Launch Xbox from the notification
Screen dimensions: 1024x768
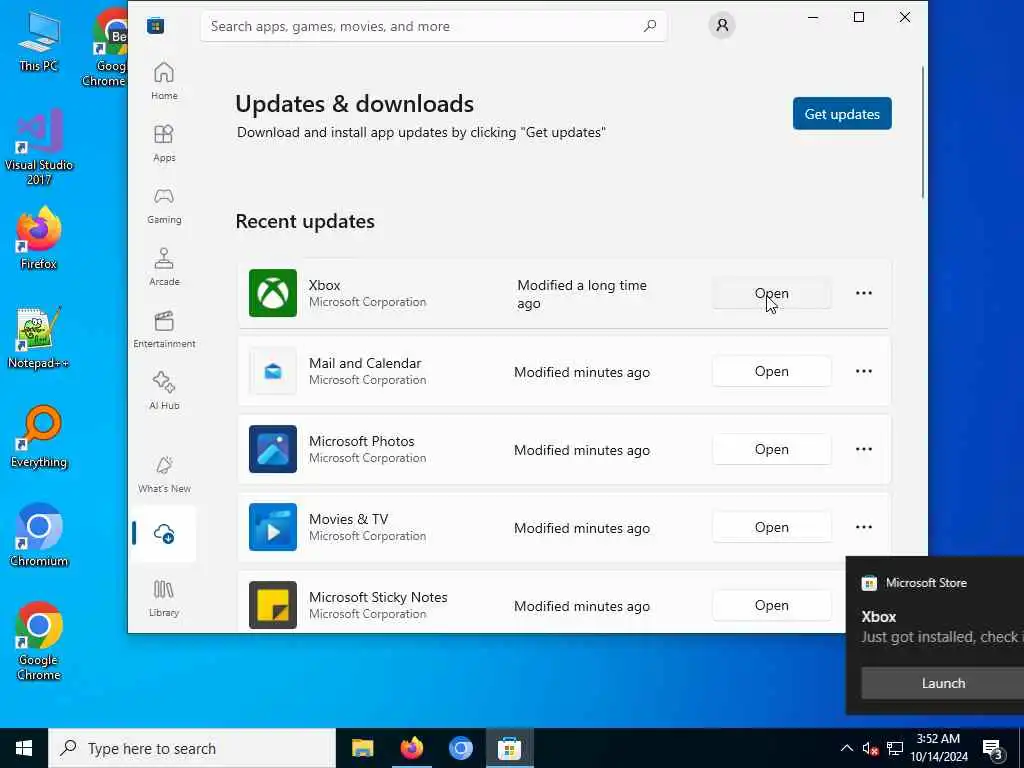[x=942, y=683]
